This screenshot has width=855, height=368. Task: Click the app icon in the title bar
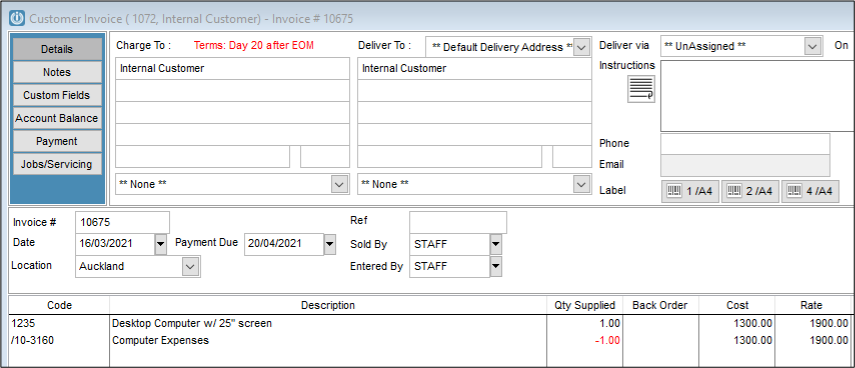[x=17, y=18]
